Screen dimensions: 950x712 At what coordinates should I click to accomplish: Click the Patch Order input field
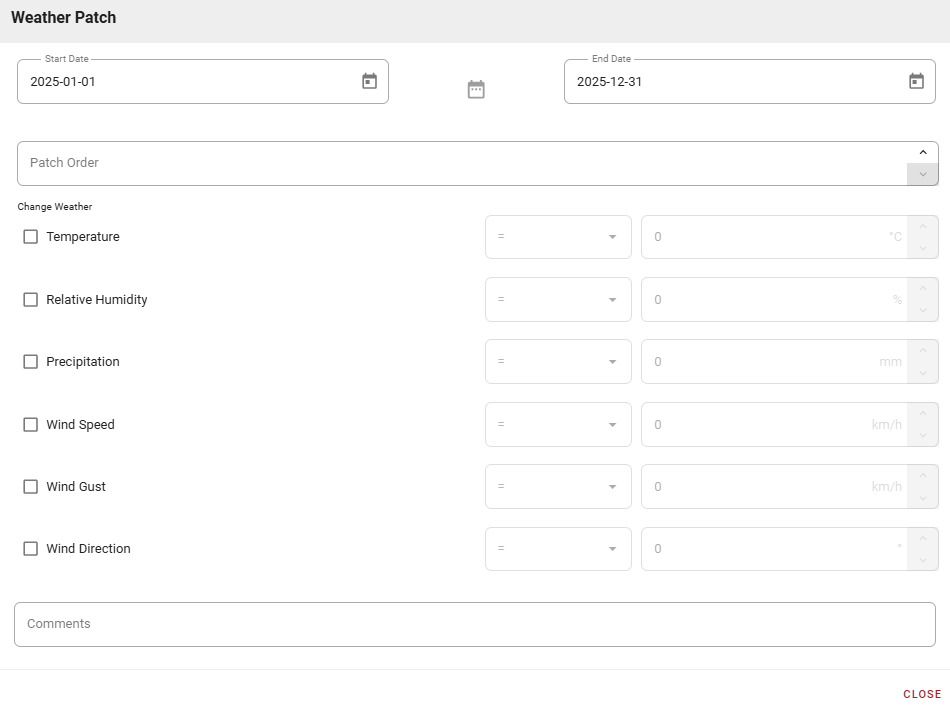pyautogui.click(x=460, y=163)
